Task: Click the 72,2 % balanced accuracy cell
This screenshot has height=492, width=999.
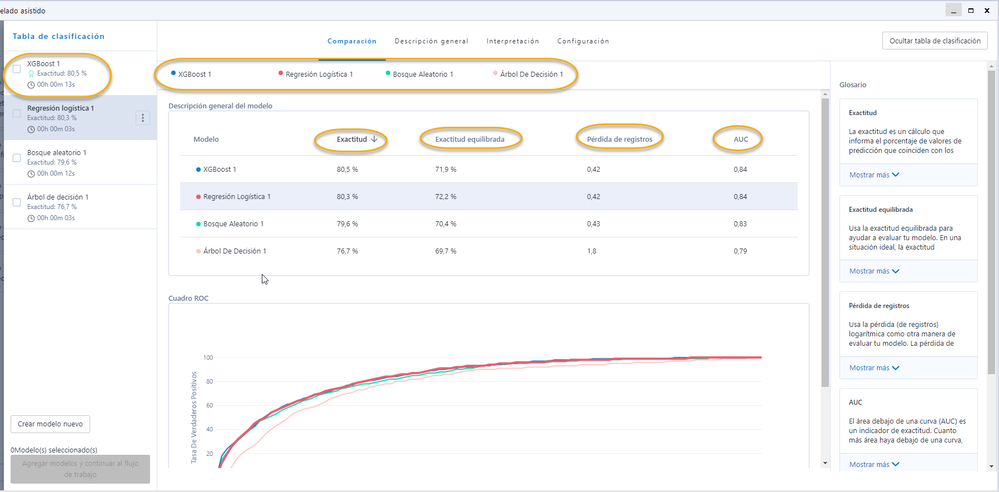Action: pos(445,197)
